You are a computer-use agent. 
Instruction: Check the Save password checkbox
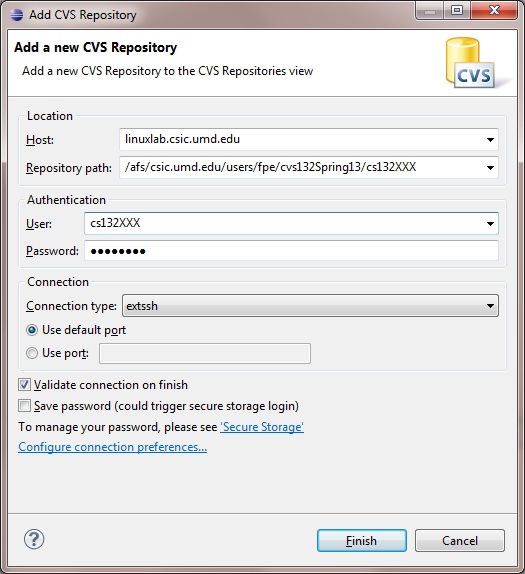24,406
